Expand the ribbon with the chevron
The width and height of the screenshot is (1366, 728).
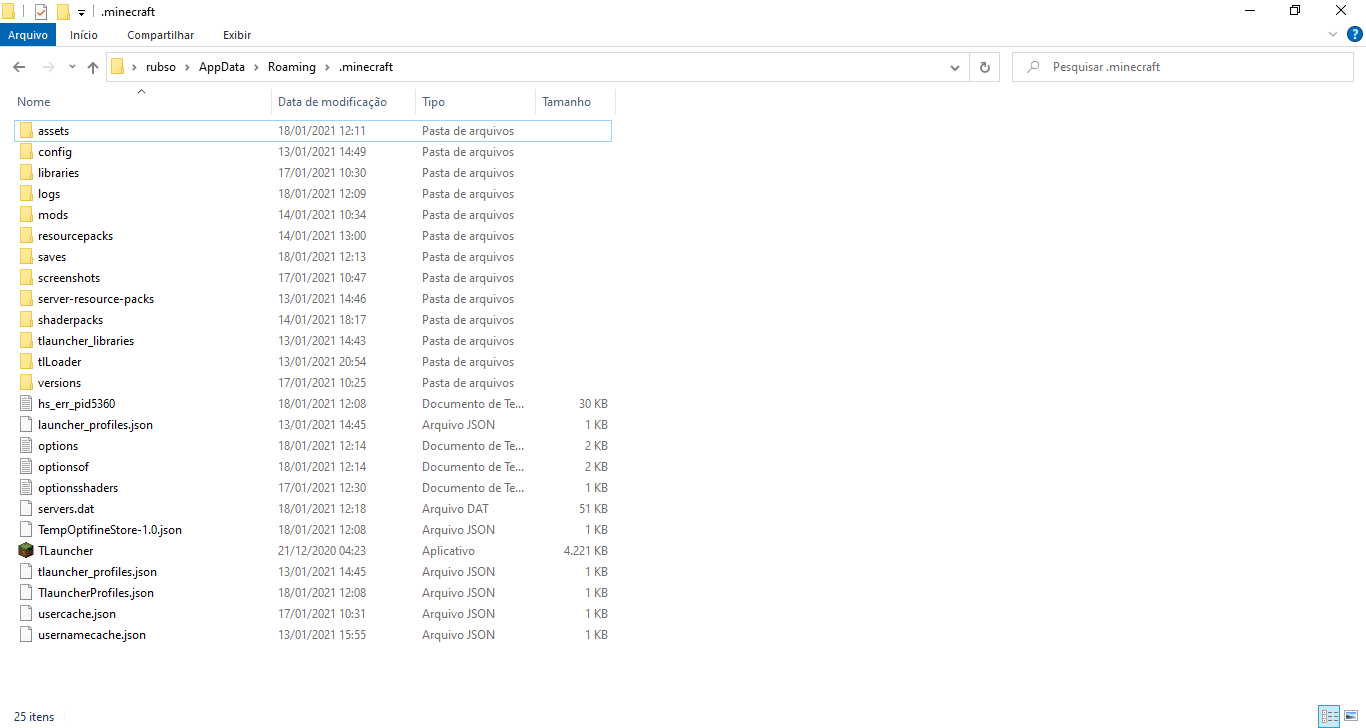point(1333,35)
